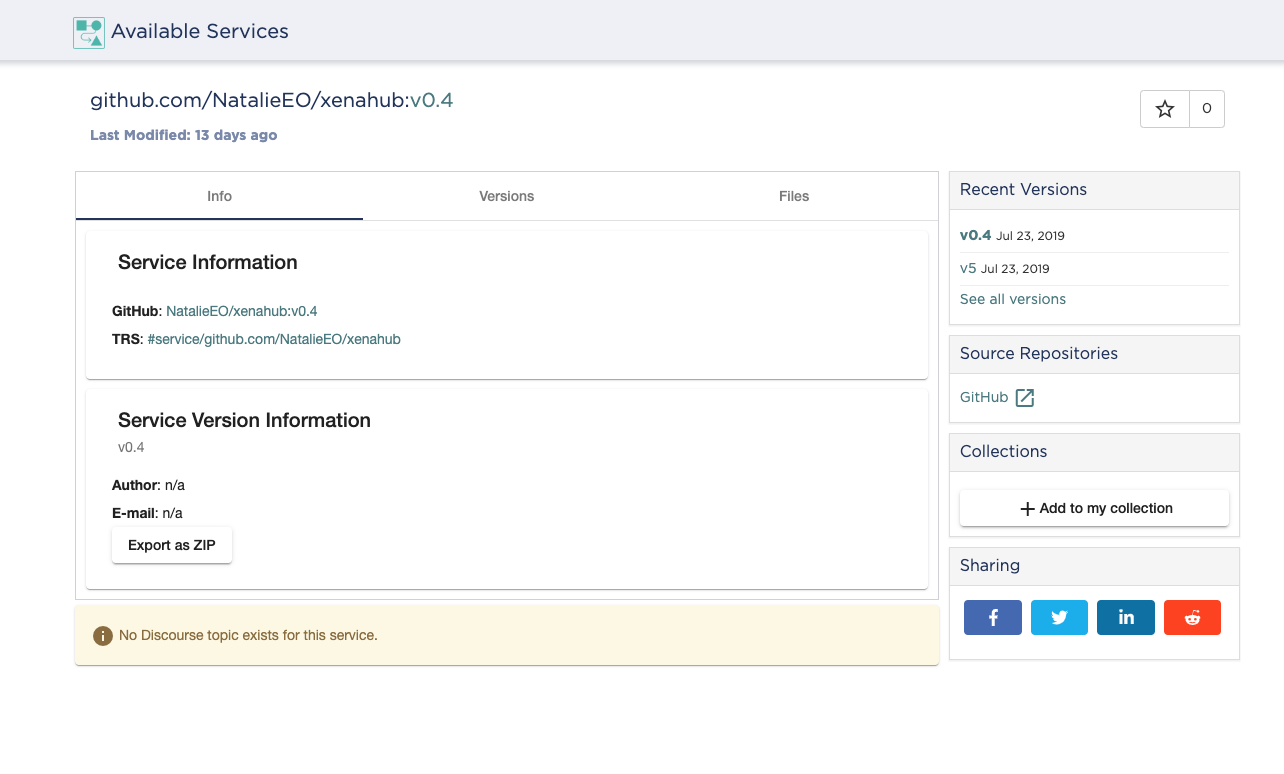Click the Dockstore logo icon

pyautogui.click(x=89, y=32)
